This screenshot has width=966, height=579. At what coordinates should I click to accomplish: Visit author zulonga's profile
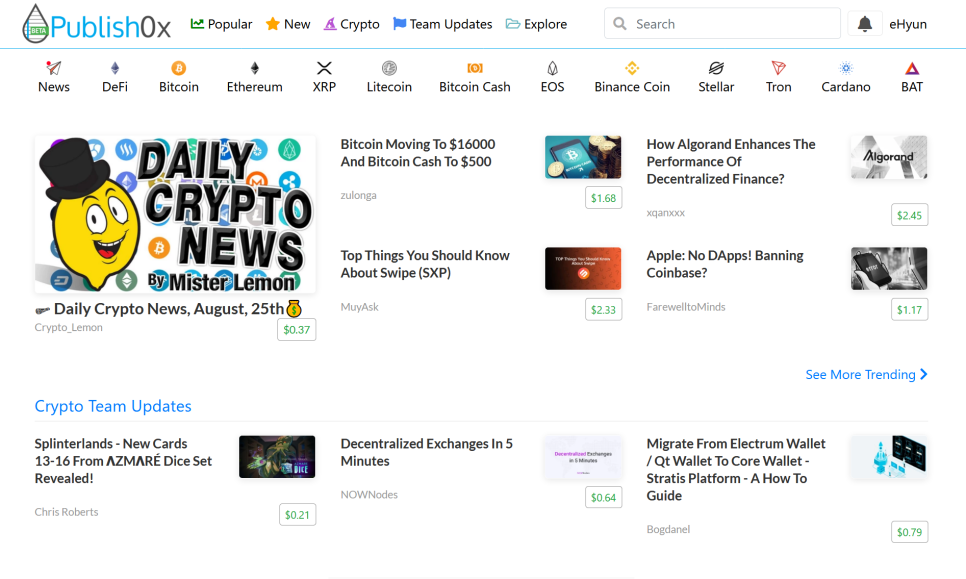pos(359,195)
